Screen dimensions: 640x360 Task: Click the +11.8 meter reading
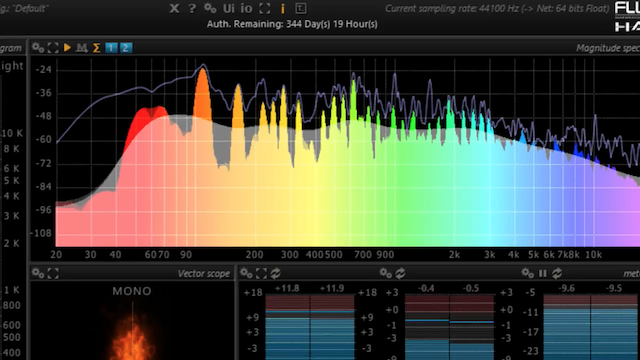[287, 289]
